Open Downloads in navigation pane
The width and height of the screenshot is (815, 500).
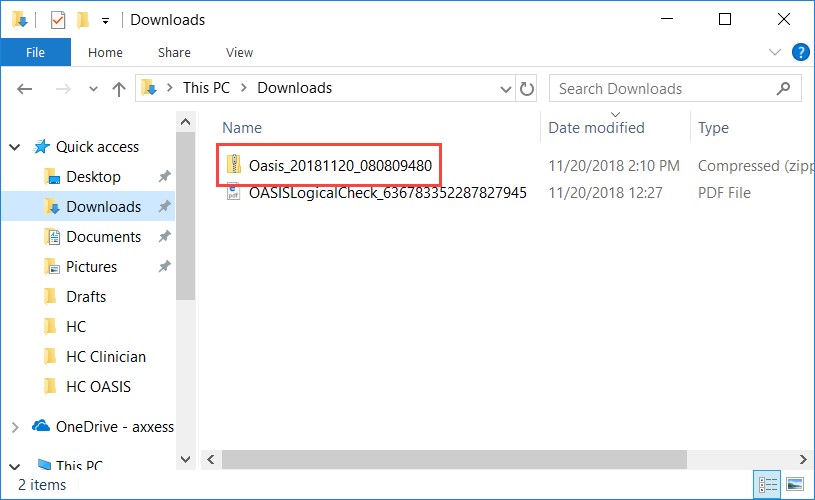103,207
